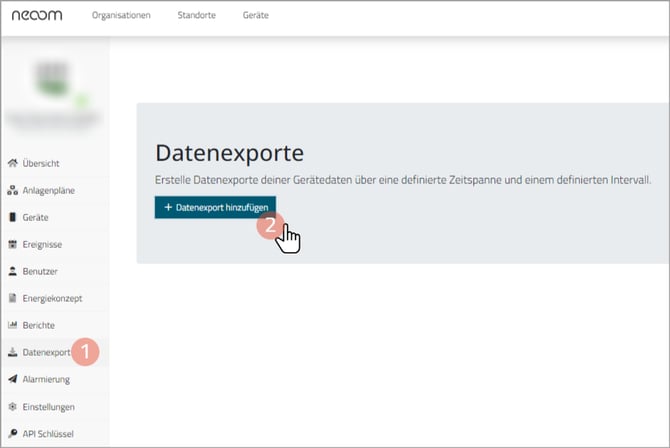Click the gear icon for Einstellungen

12,407
